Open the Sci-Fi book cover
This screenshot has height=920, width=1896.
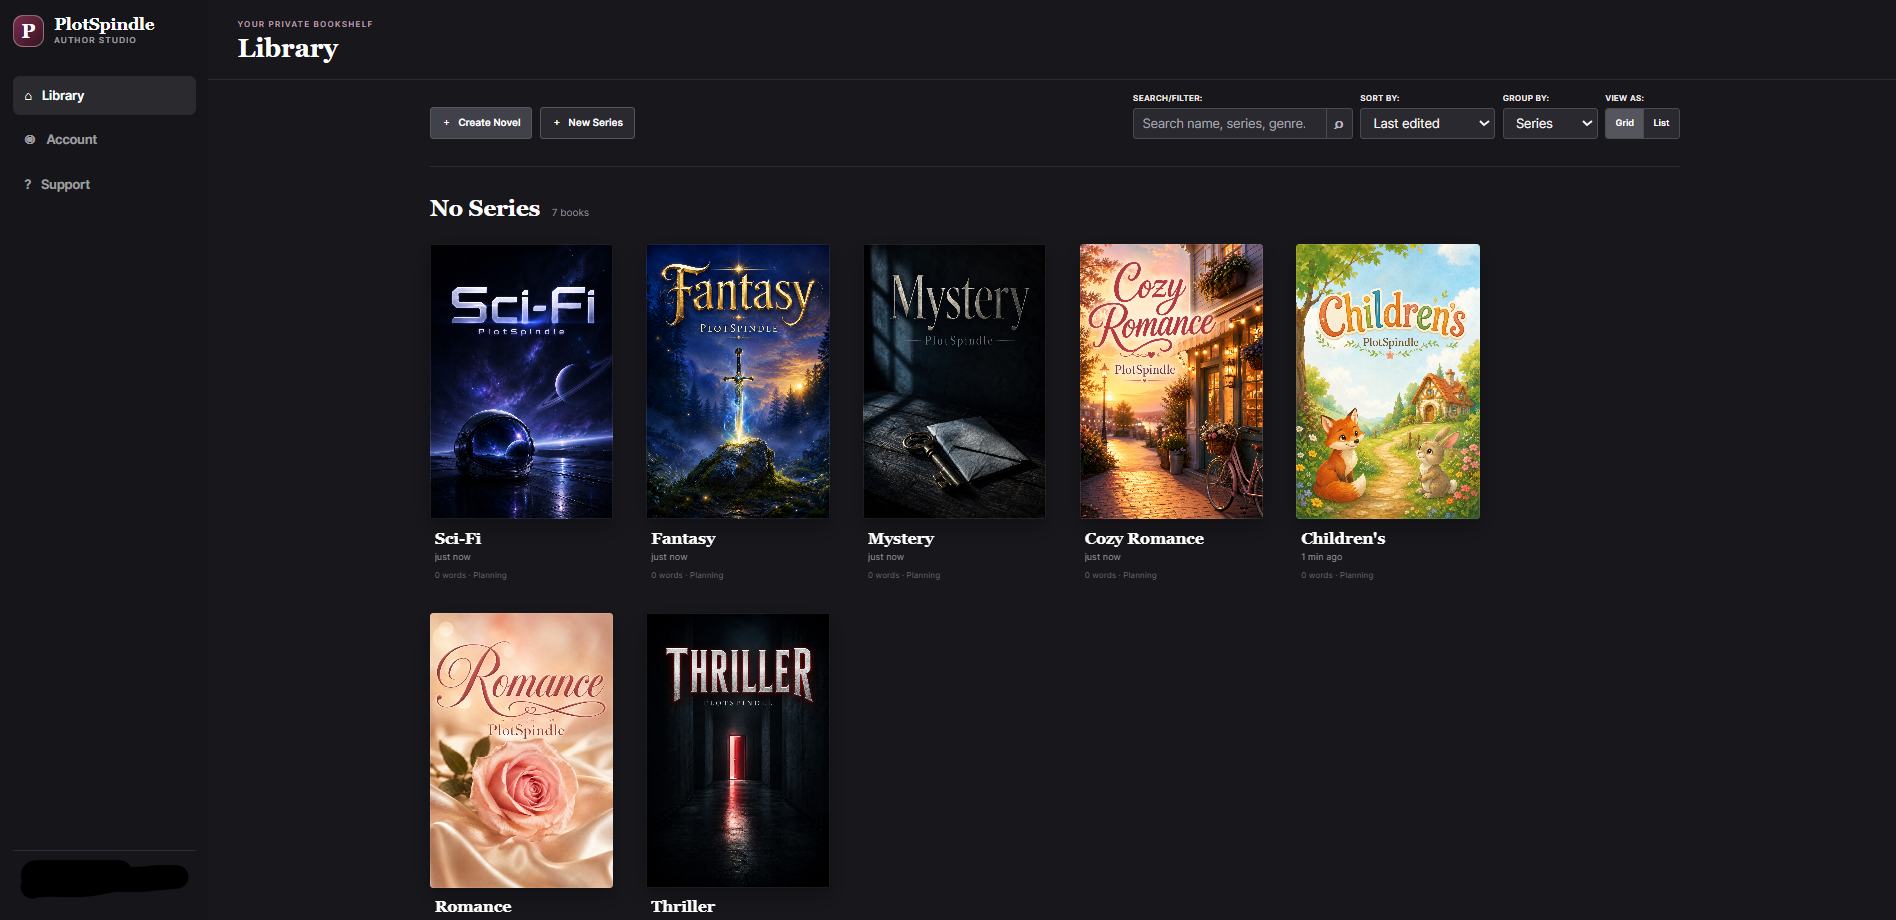click(x=521, y=381)
